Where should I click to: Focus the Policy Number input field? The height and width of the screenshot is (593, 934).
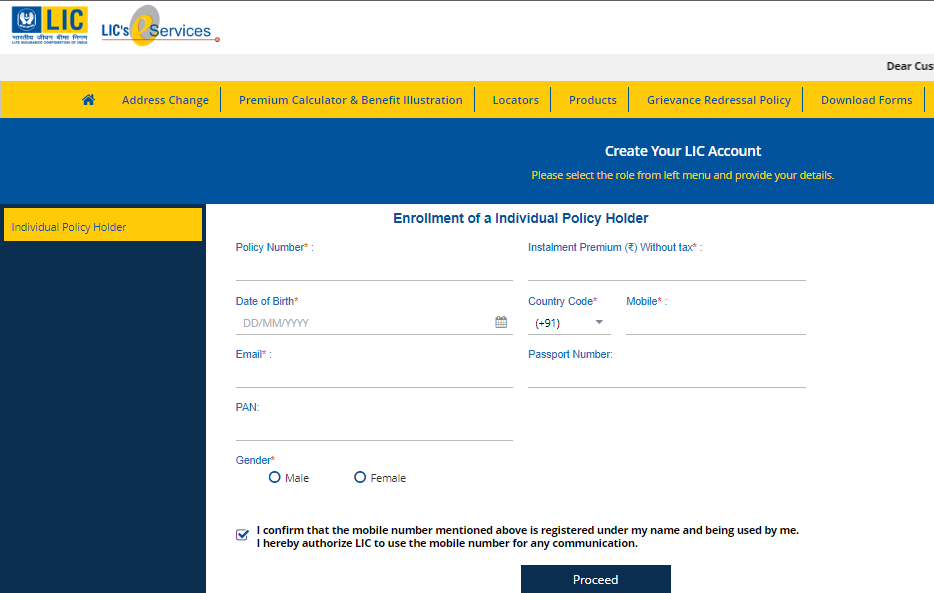click(374, 270)
